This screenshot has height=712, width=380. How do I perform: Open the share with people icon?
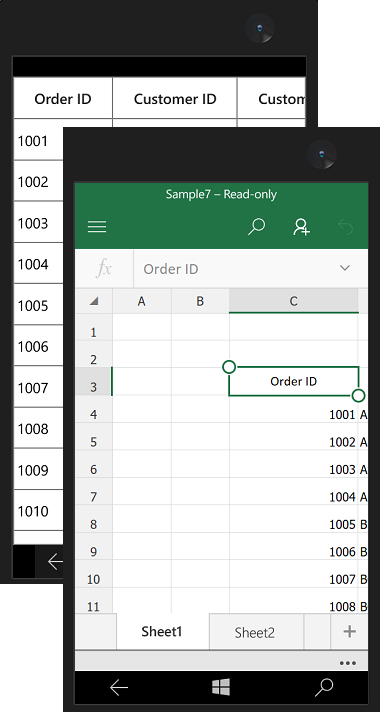[301, 227]
